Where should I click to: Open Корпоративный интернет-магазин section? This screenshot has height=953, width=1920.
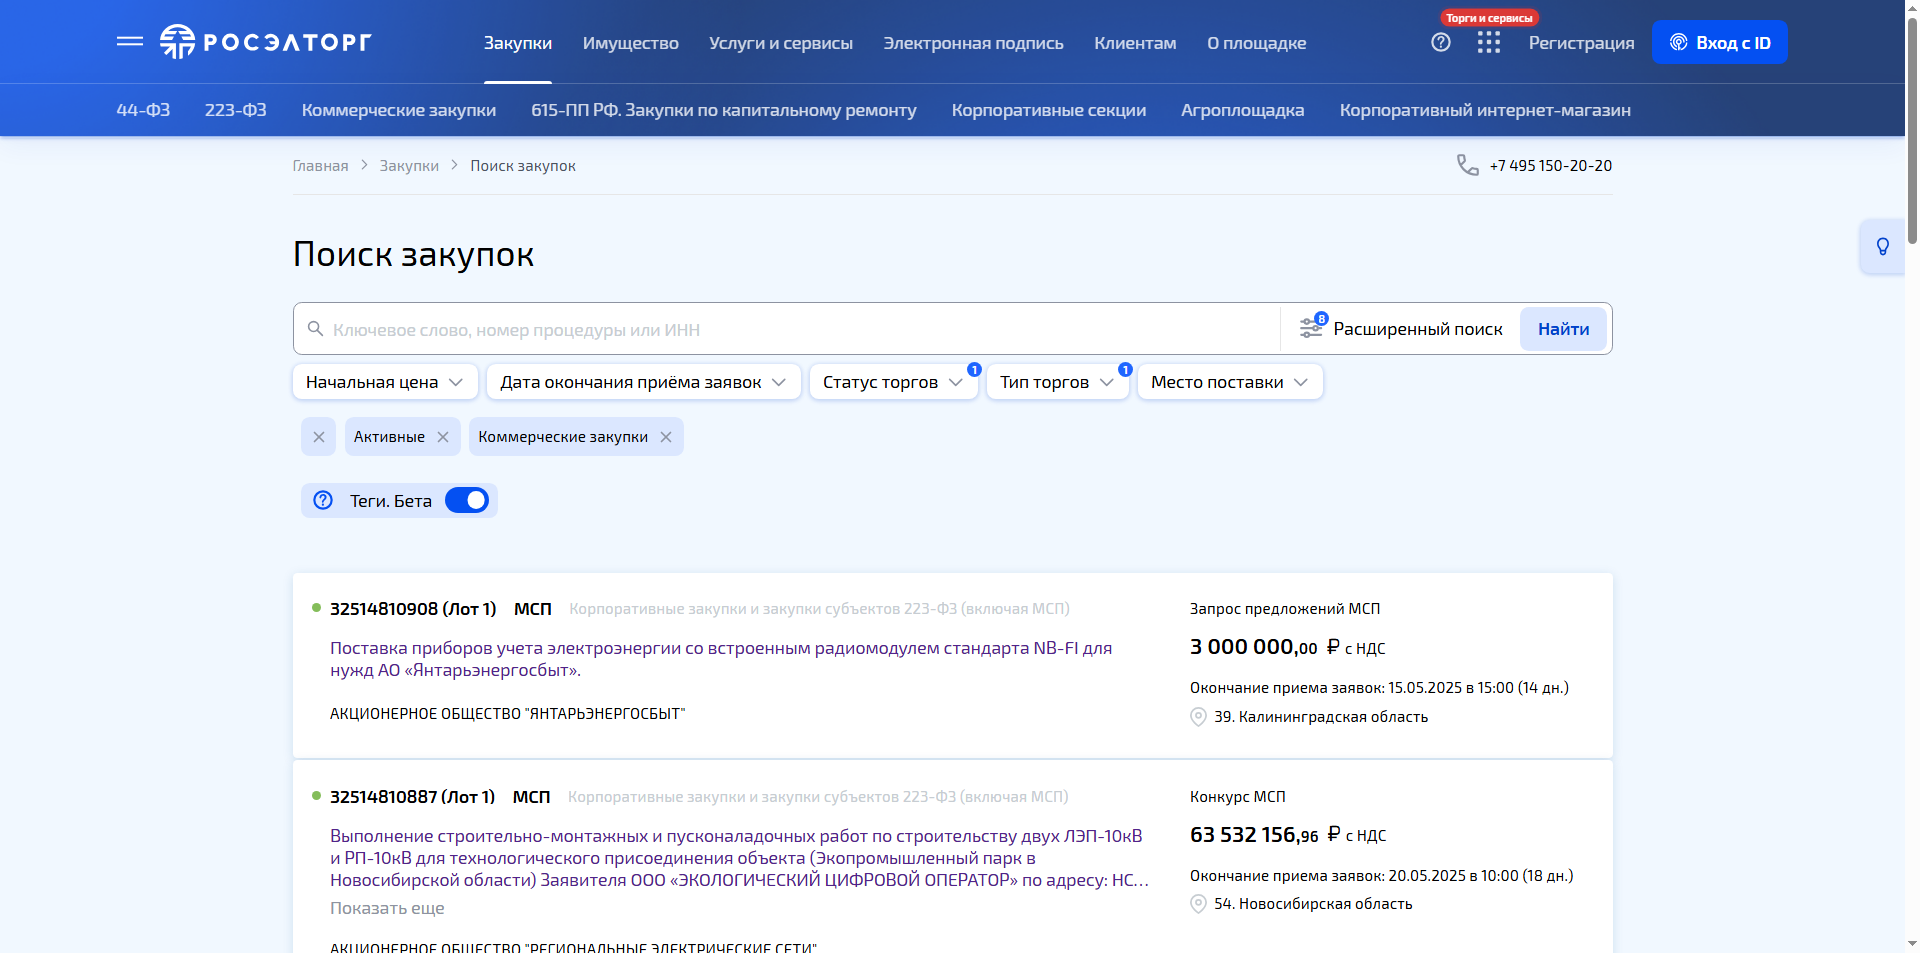click(x=1485, y=110)
